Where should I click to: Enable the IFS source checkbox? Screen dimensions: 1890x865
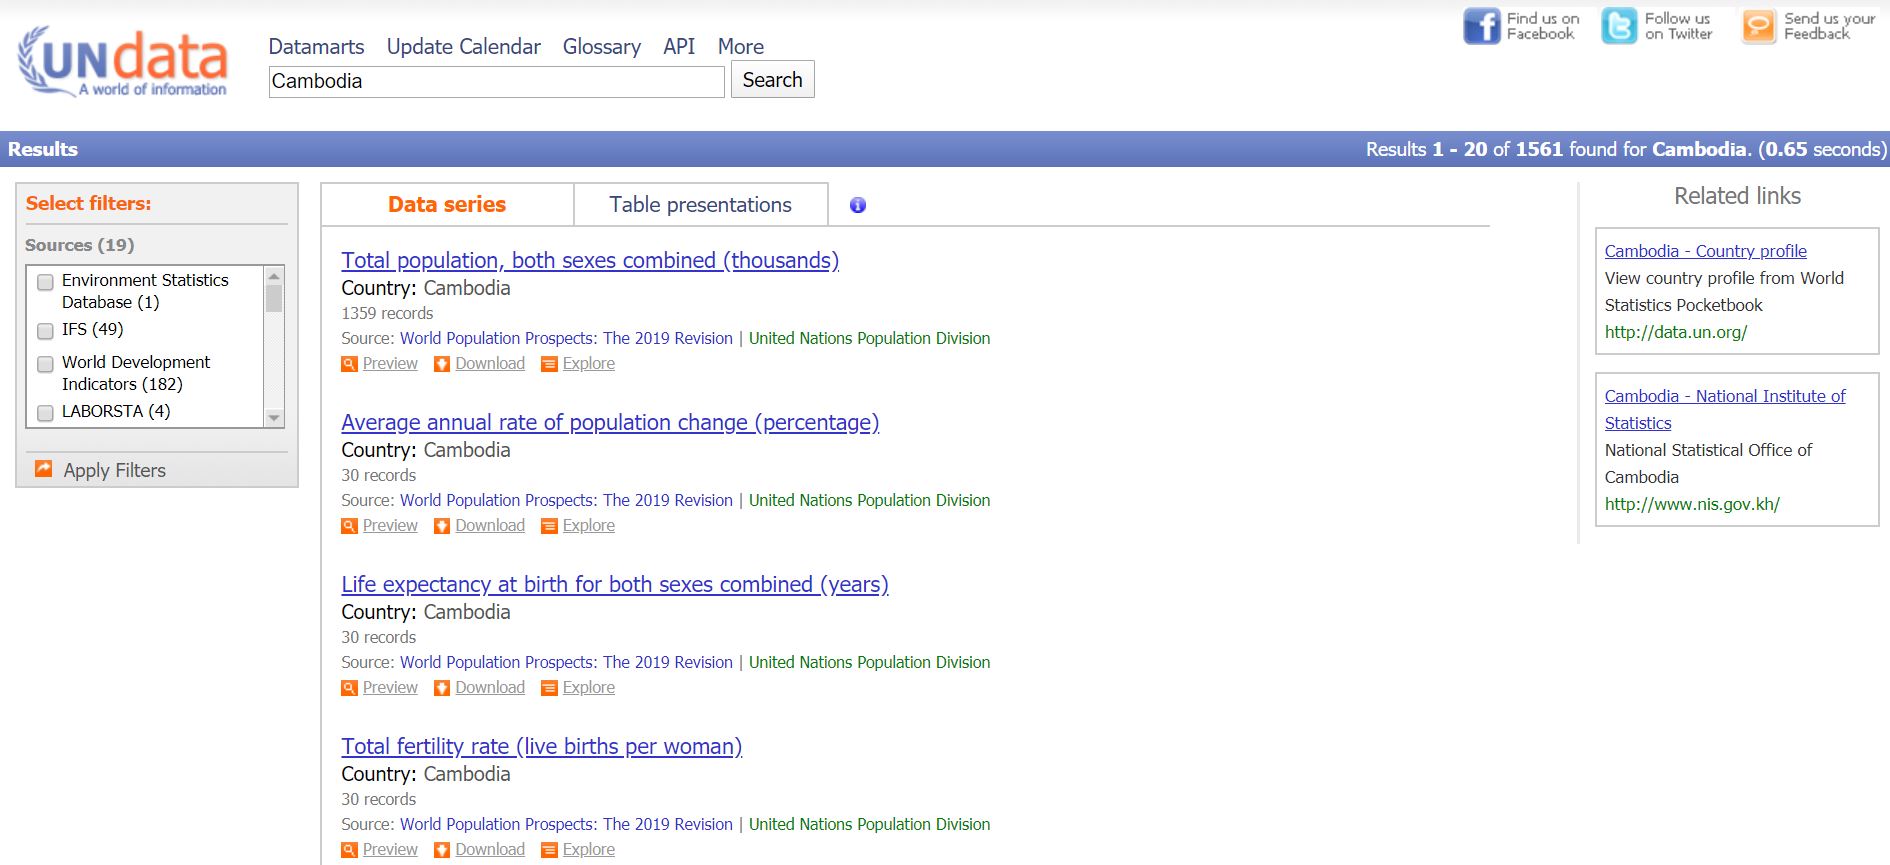coord(45,331)
